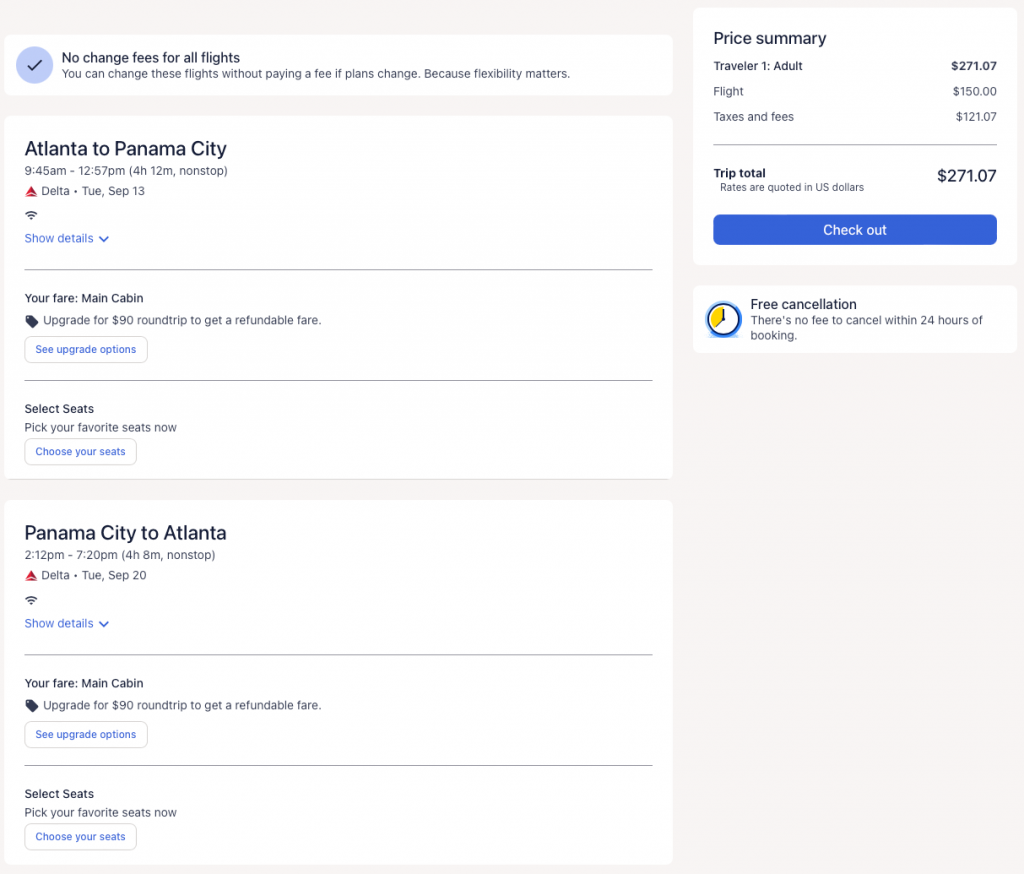1024x874 pixels.
Task: Click the Atlanta to Panama City heading
Action: (125, 149)
